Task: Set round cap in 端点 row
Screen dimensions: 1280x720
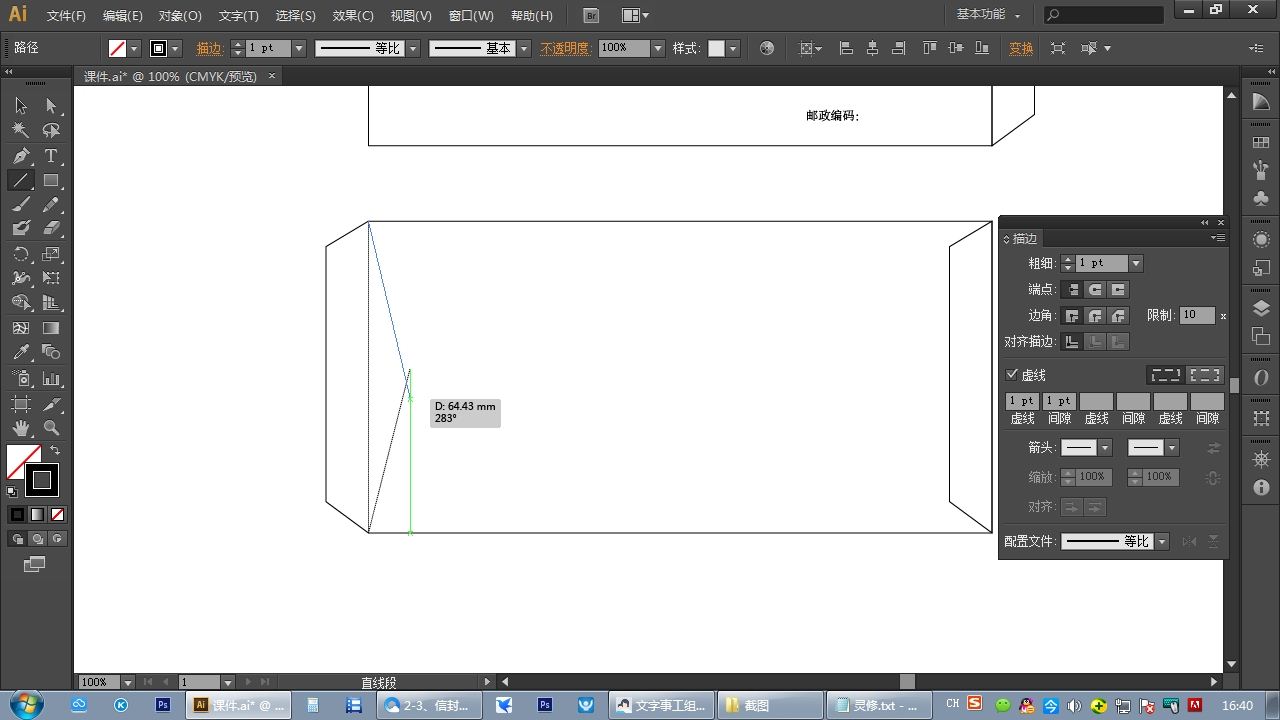Action: 1095,289
